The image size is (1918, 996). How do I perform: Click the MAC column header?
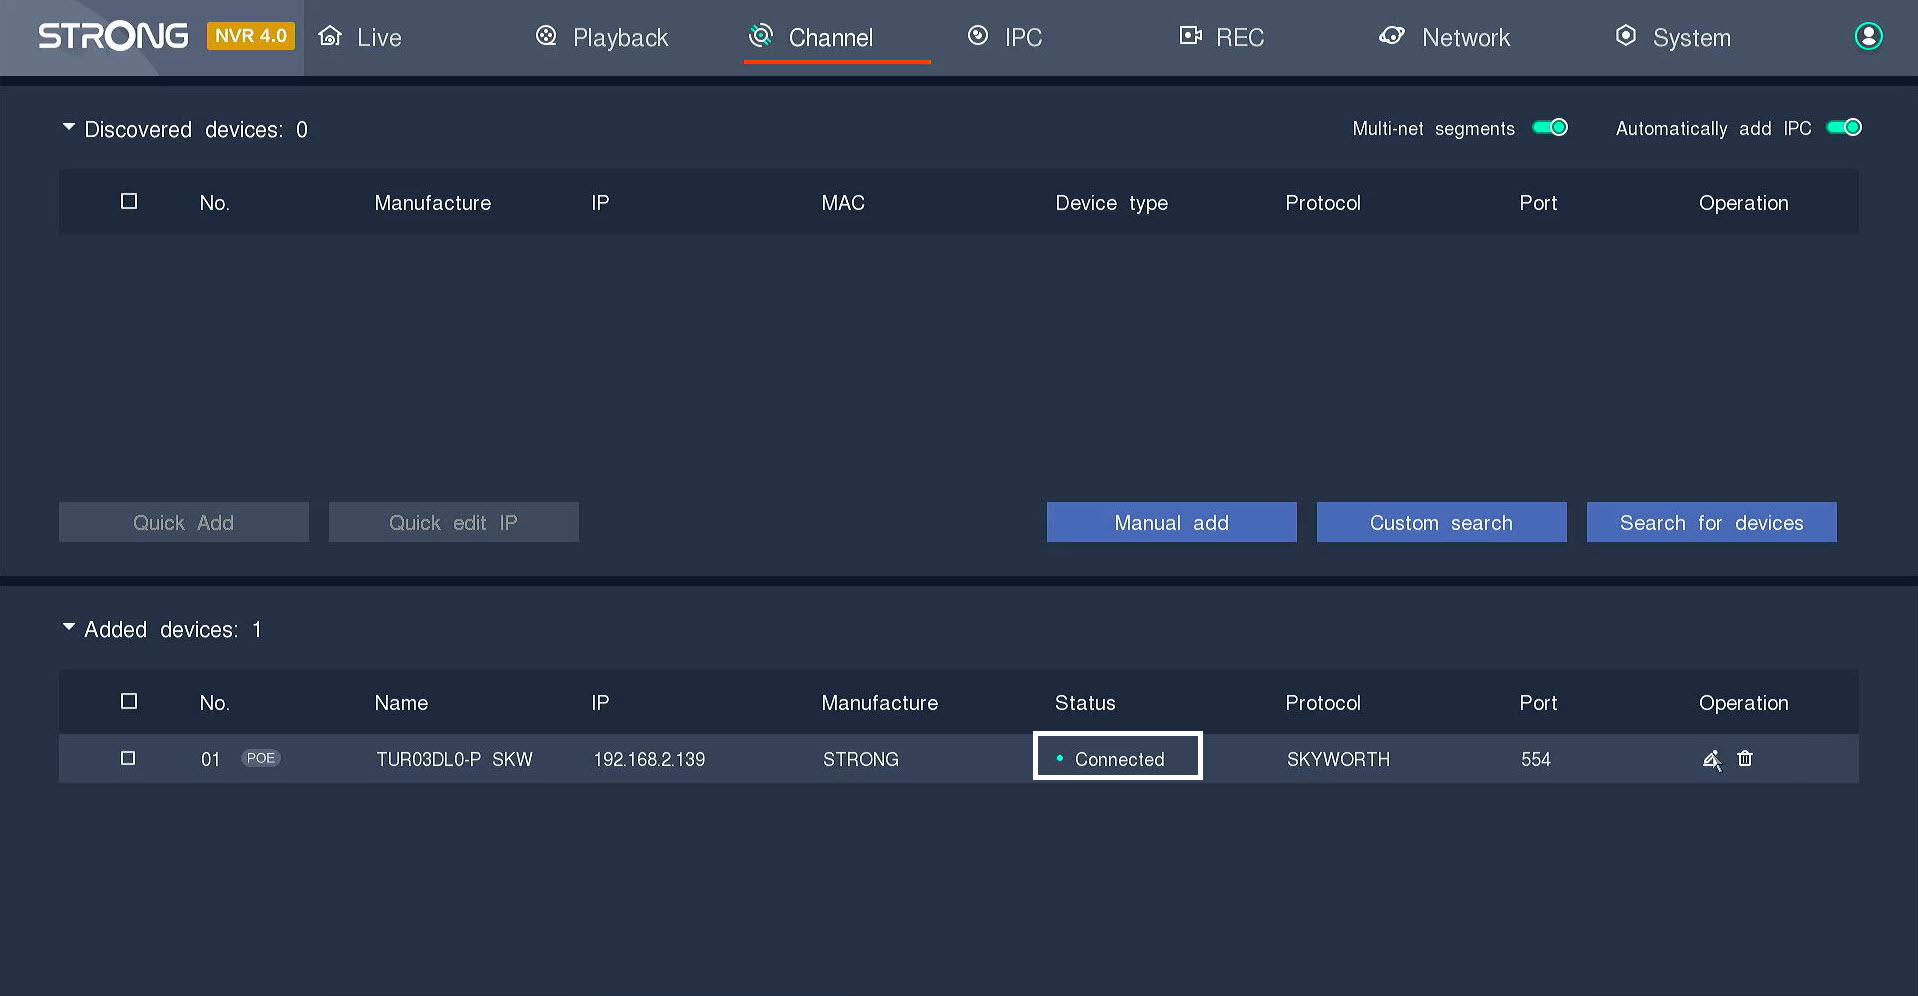click(x=843, y=203)
